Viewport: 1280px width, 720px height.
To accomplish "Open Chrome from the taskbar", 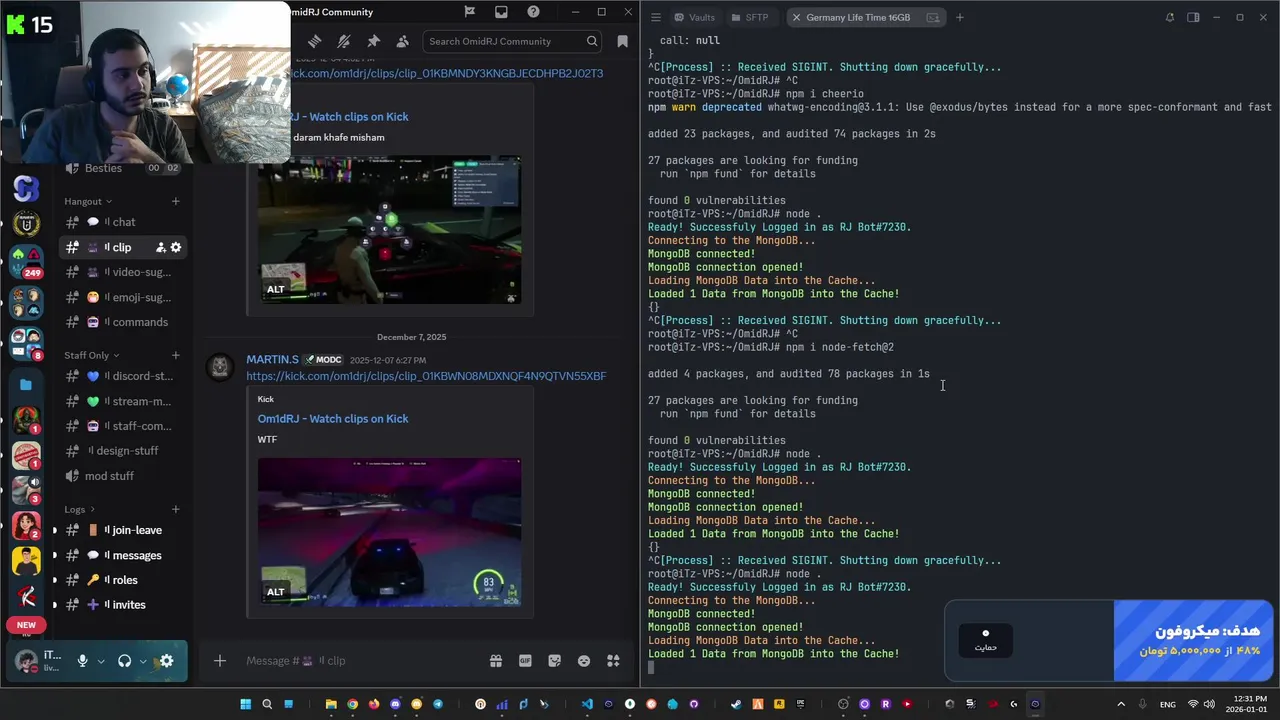I will (x=352, y=704).
